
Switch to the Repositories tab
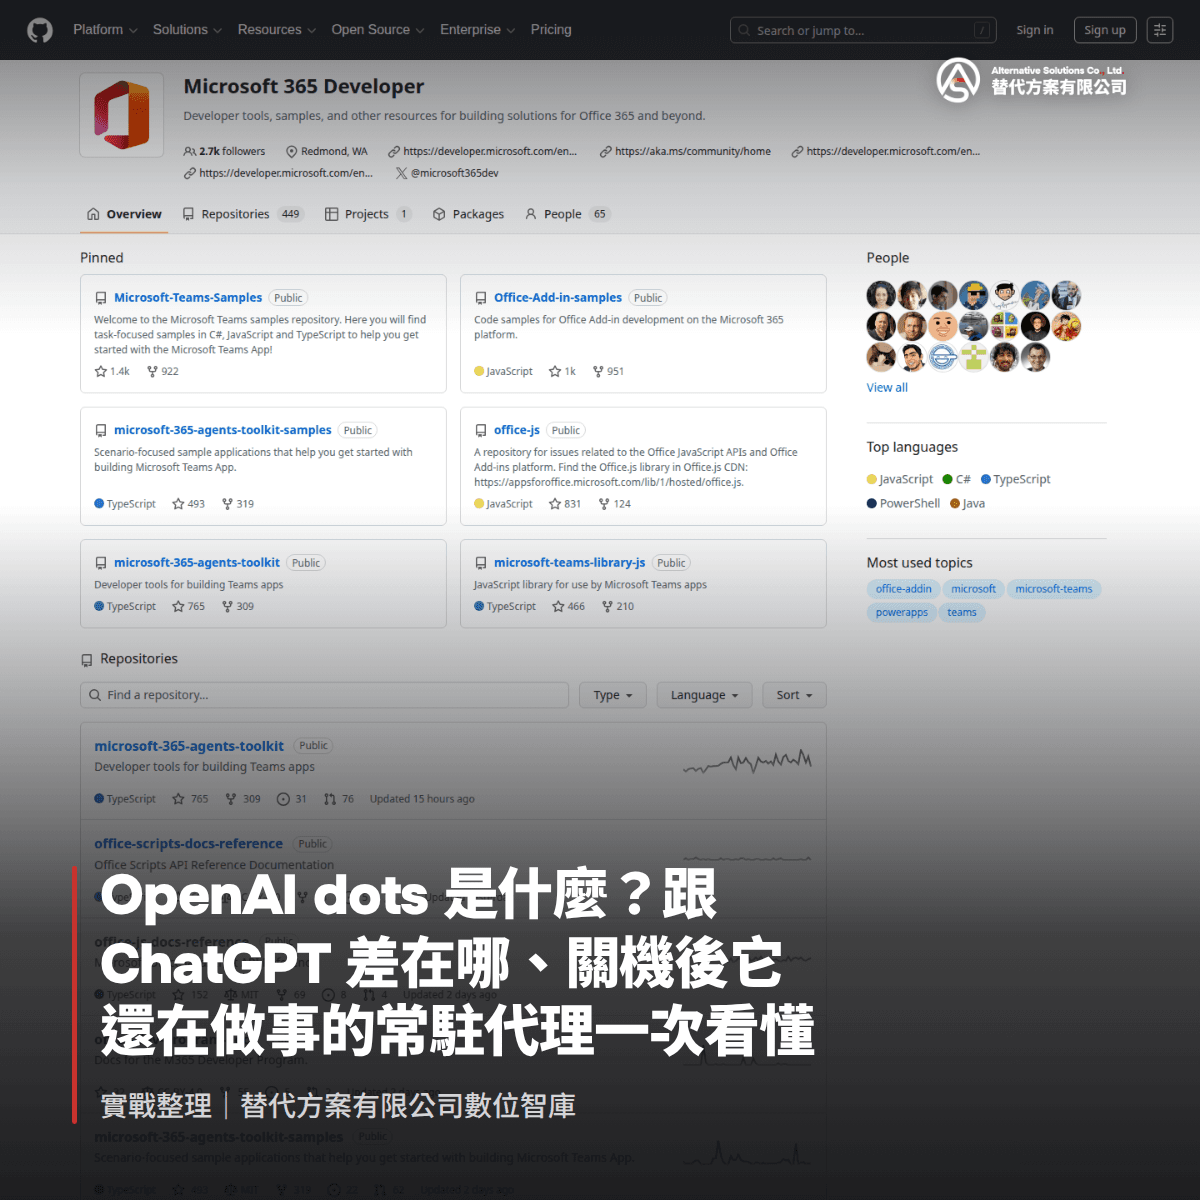[x=242, y=214]
